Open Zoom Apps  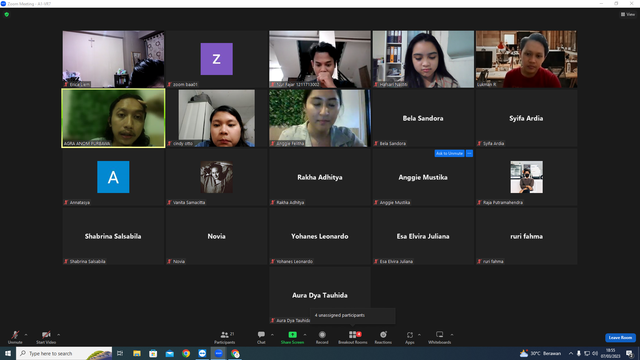(x=410, y=337)
